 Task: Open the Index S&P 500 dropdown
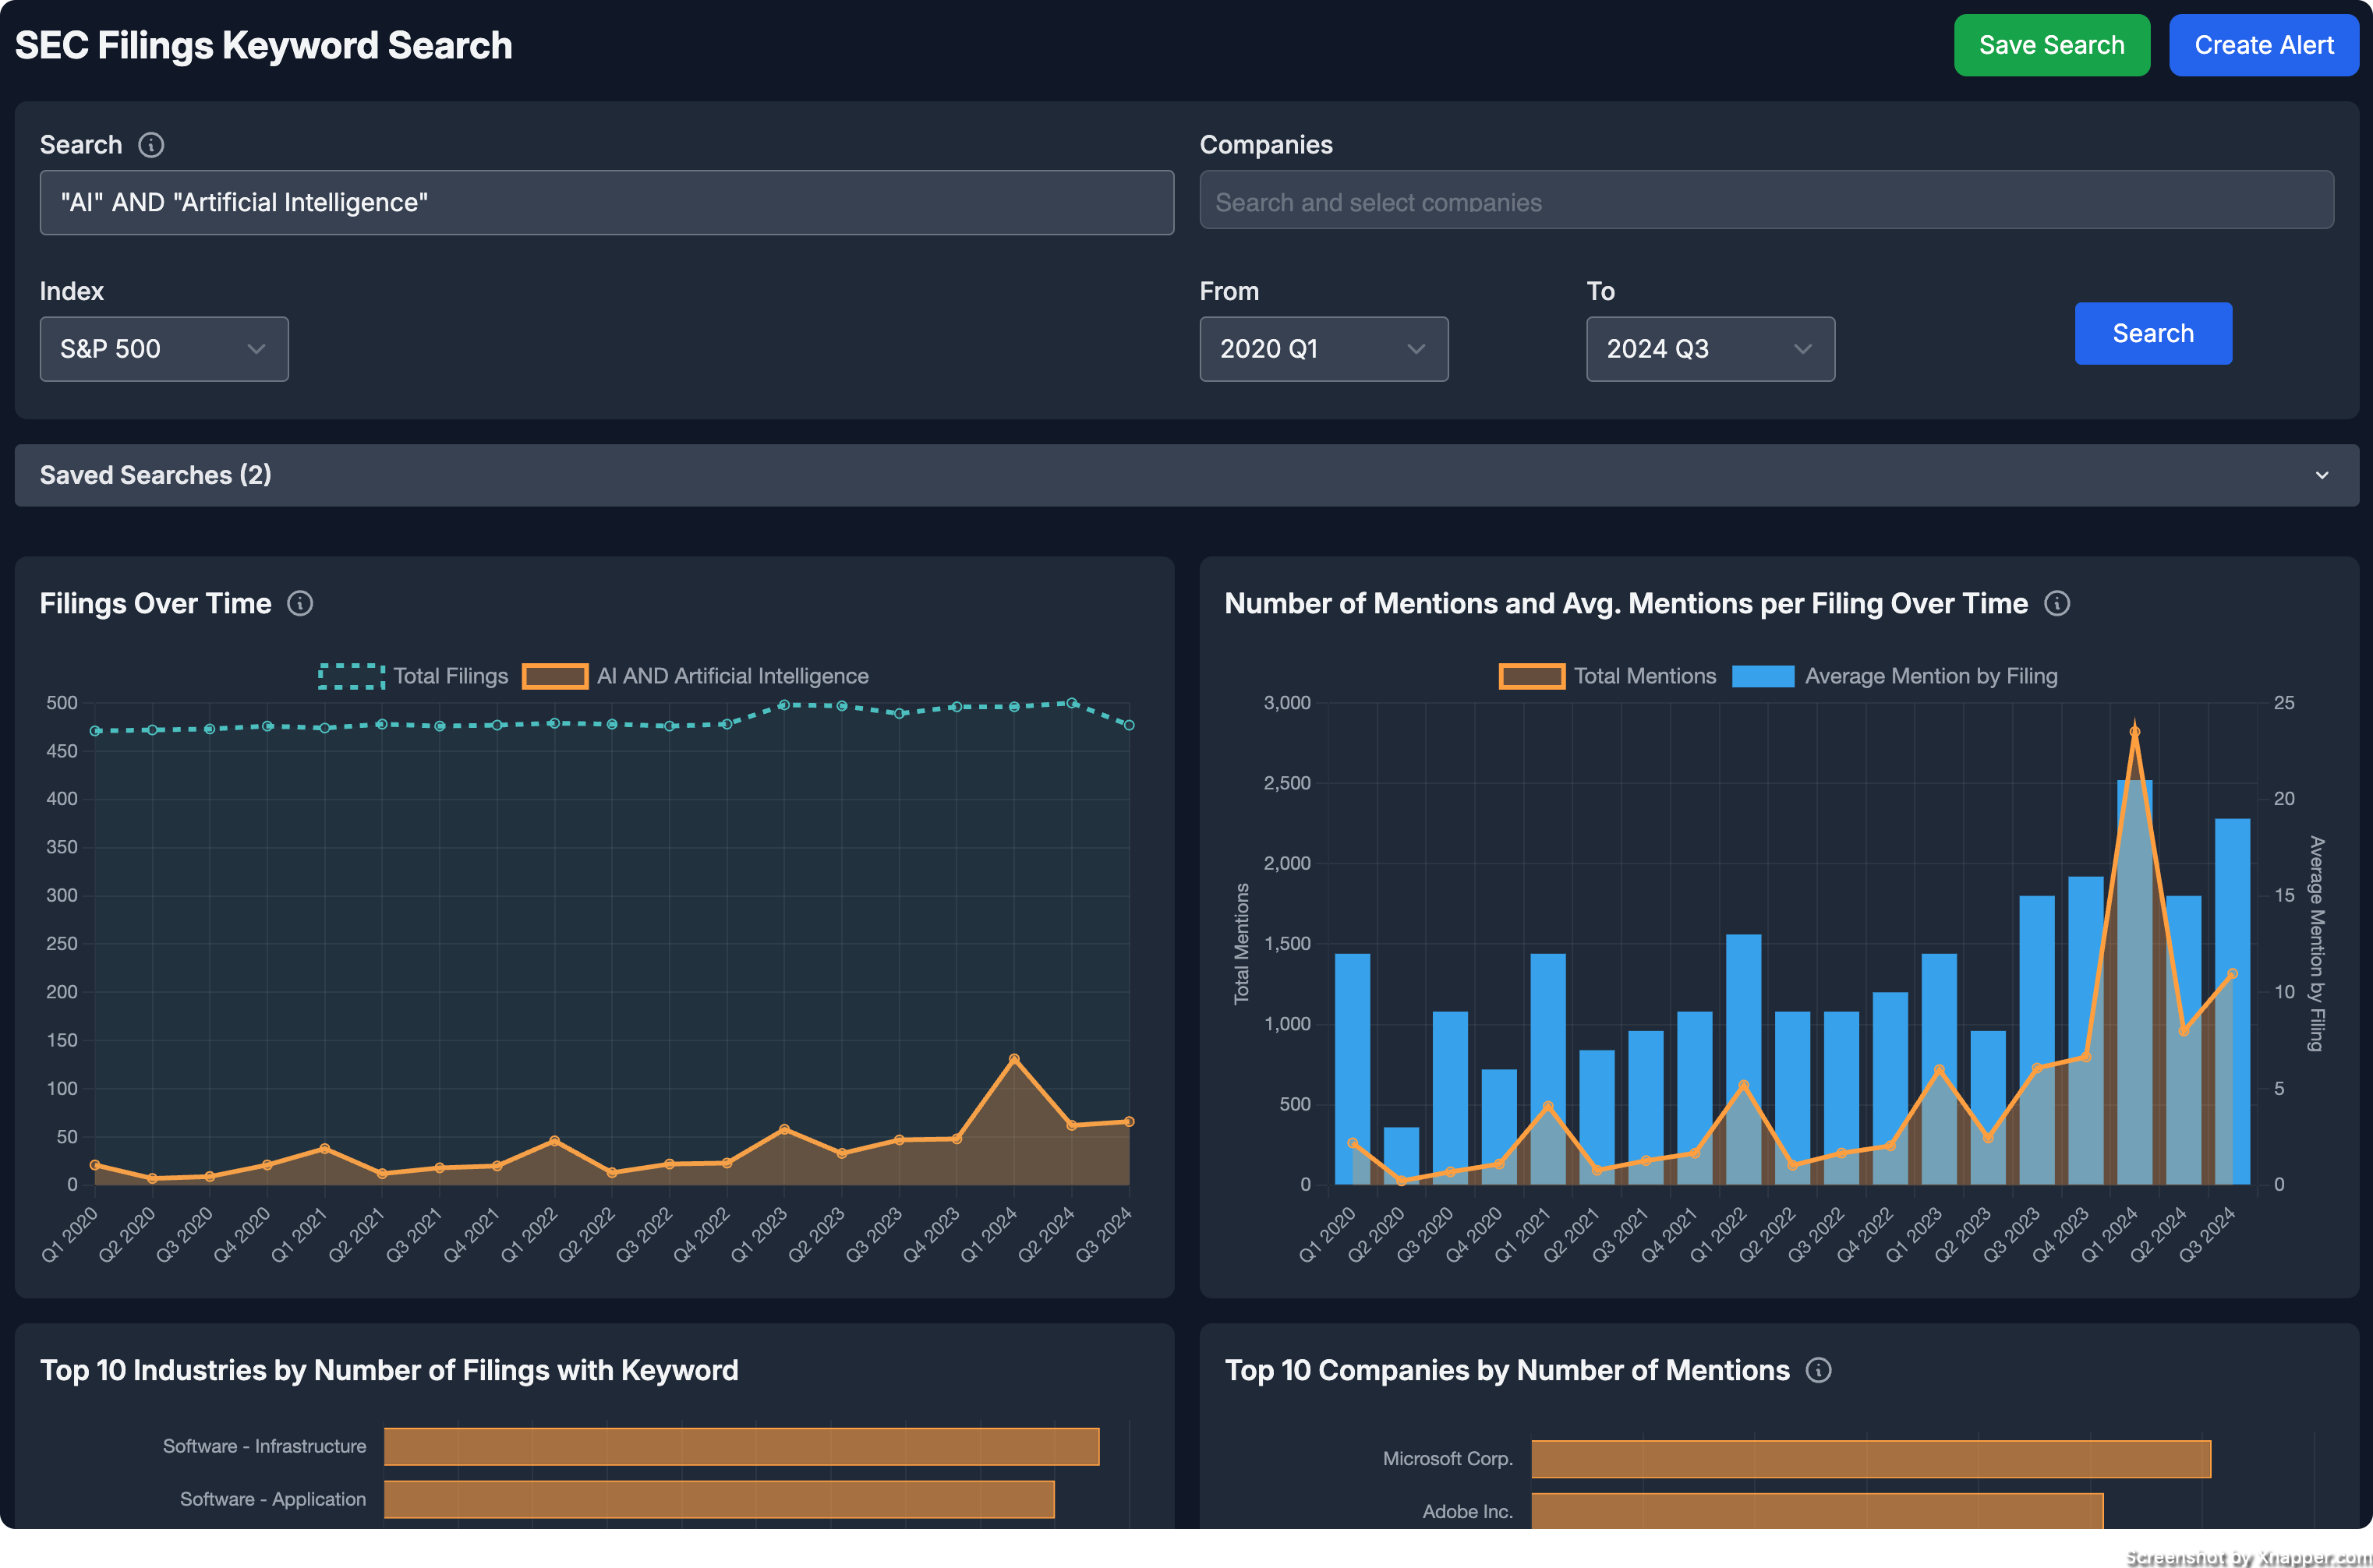point(164,349)
